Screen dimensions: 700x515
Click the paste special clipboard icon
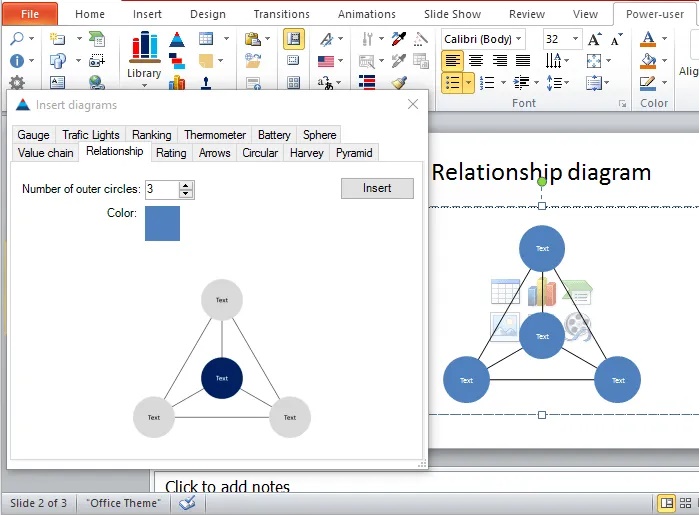click(x=253, y=39)
